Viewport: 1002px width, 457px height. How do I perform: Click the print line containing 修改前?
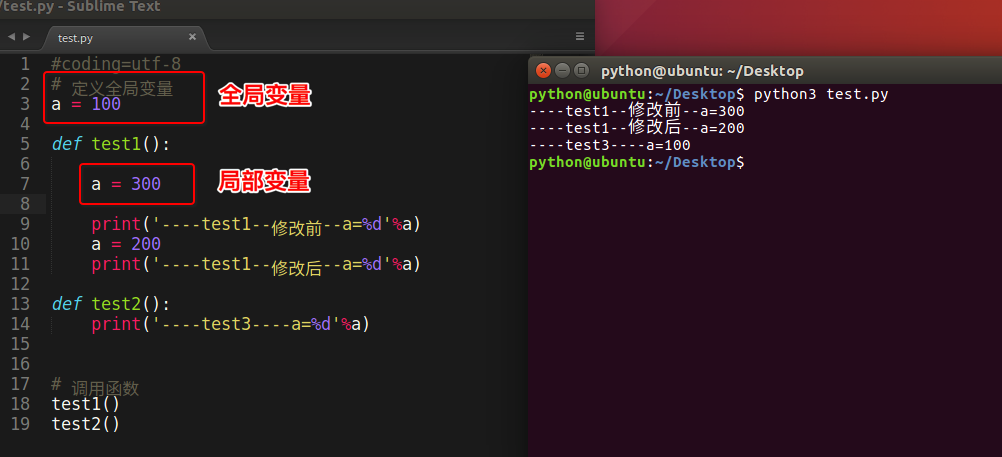pos(256,225)
